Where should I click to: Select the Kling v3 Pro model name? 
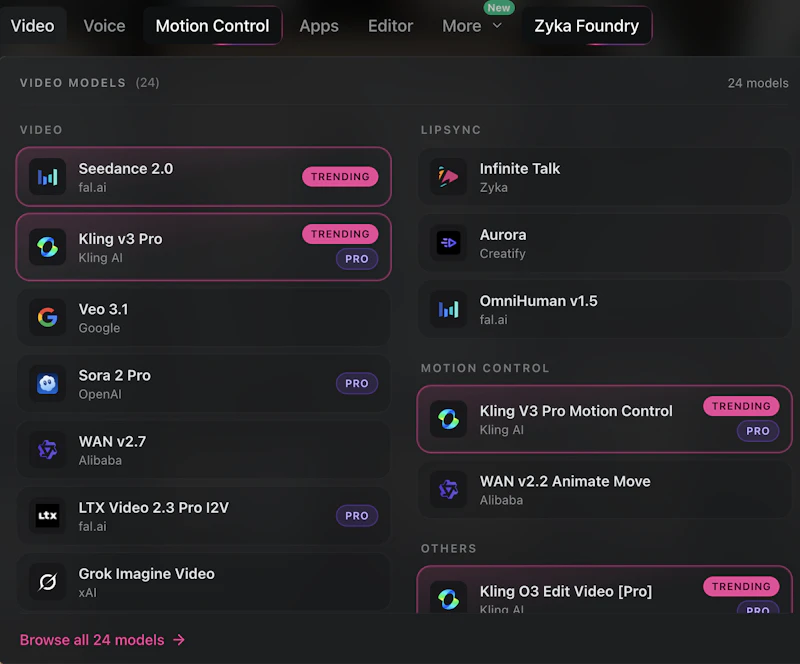(120, 239)
